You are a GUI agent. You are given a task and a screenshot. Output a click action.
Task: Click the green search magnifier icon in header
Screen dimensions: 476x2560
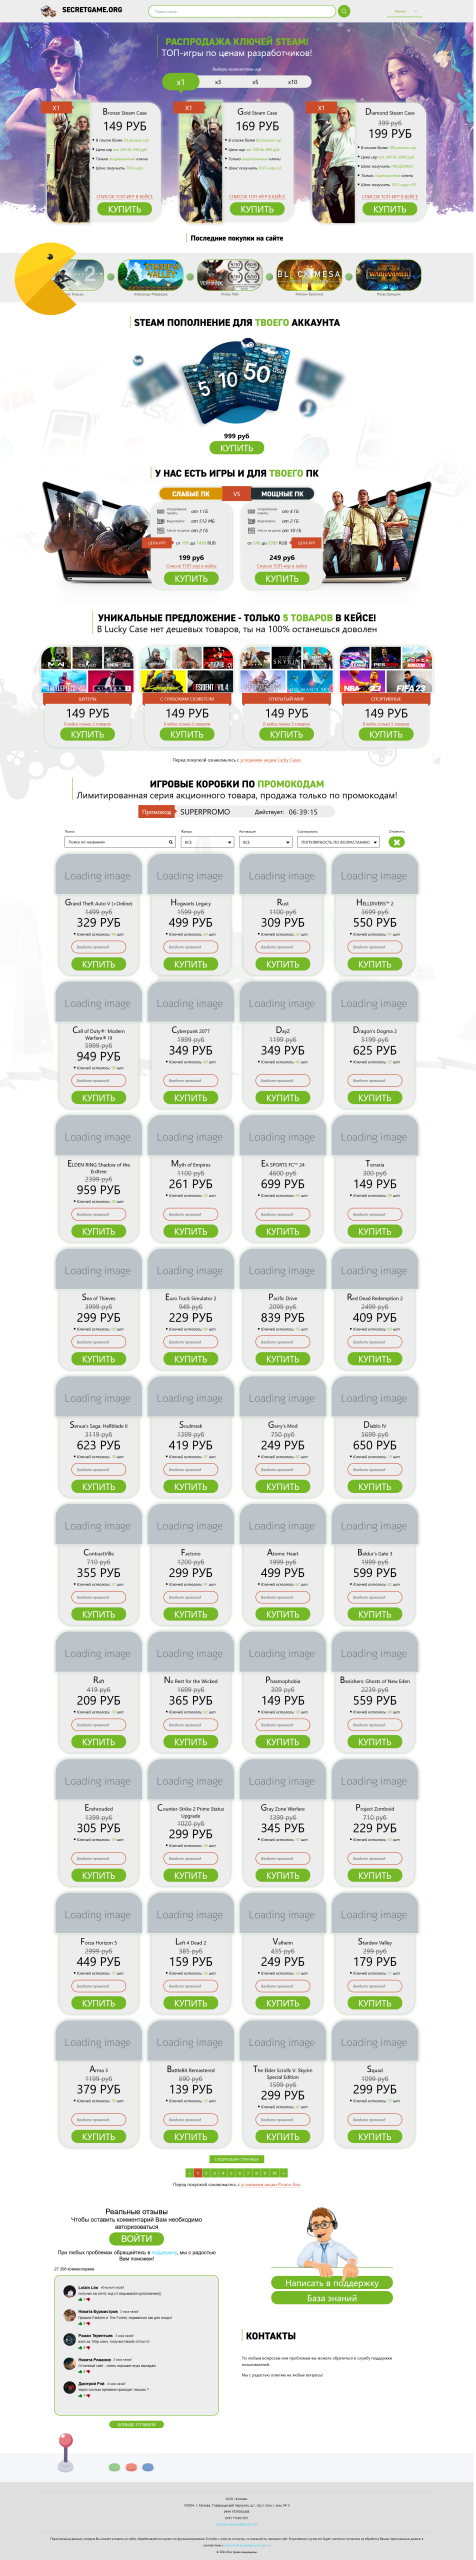[x=344, y=11]
